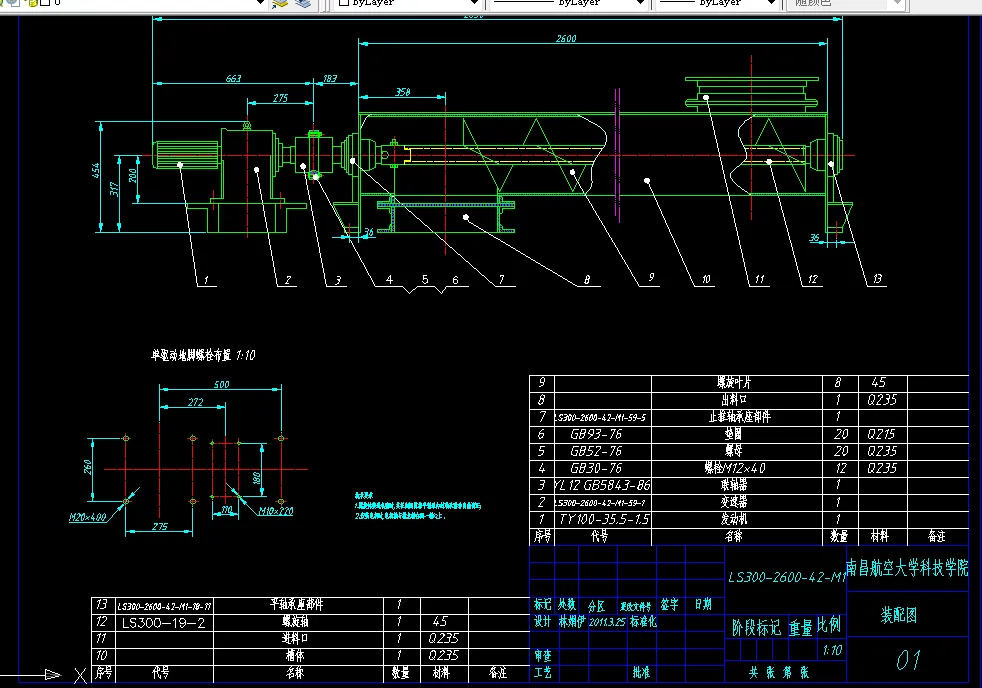Select the 183 dimension text
The width and height of the screenshot is (982, 688).
click(x=329, y=78)
